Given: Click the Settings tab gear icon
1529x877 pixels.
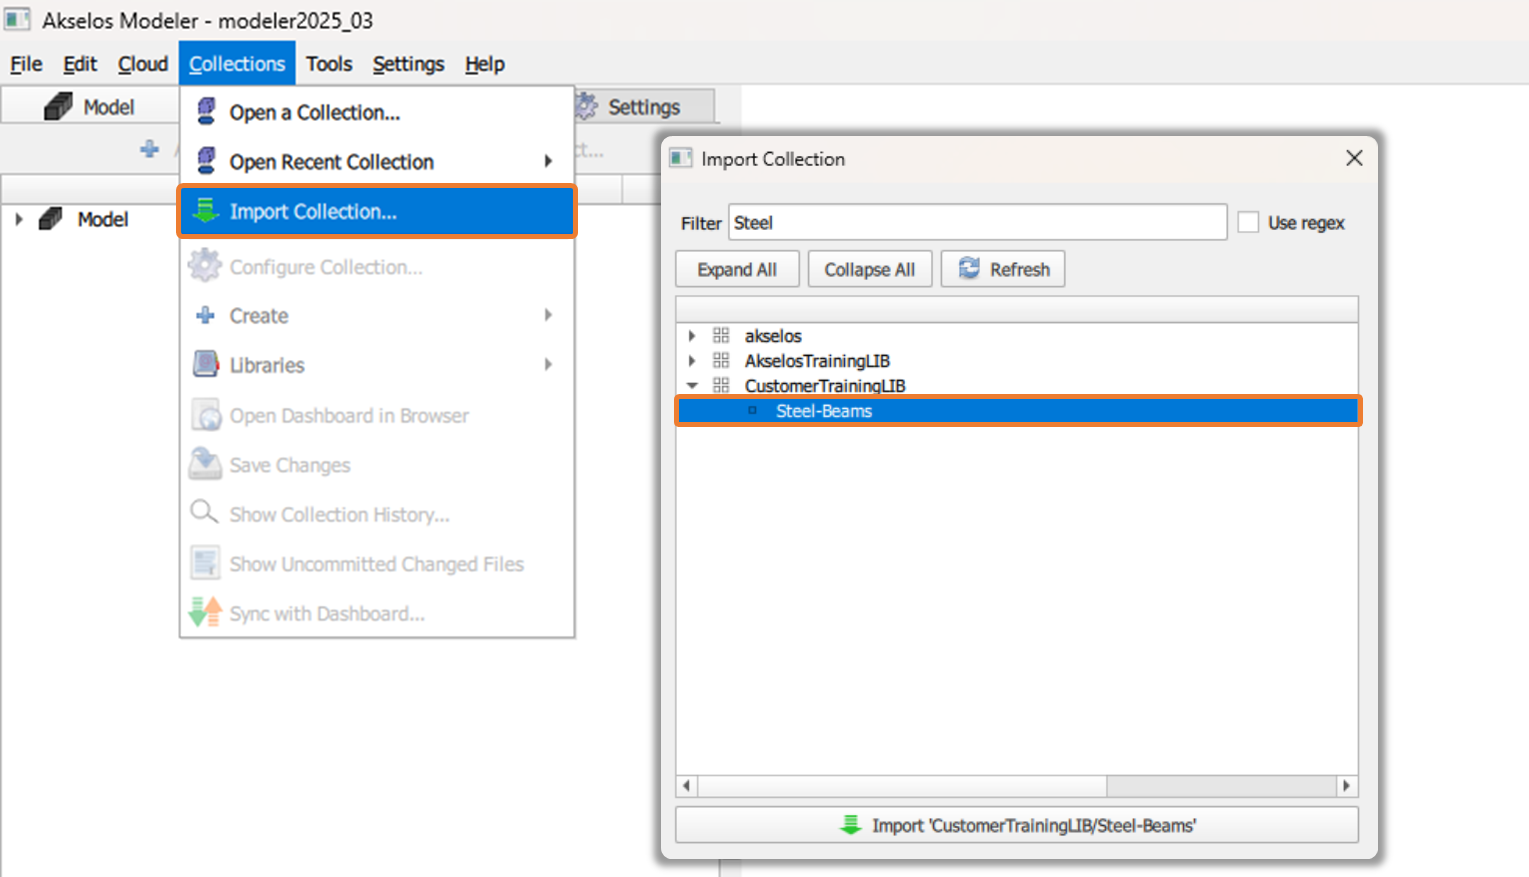Looking at the screenshot, I should tap(587, 106).
